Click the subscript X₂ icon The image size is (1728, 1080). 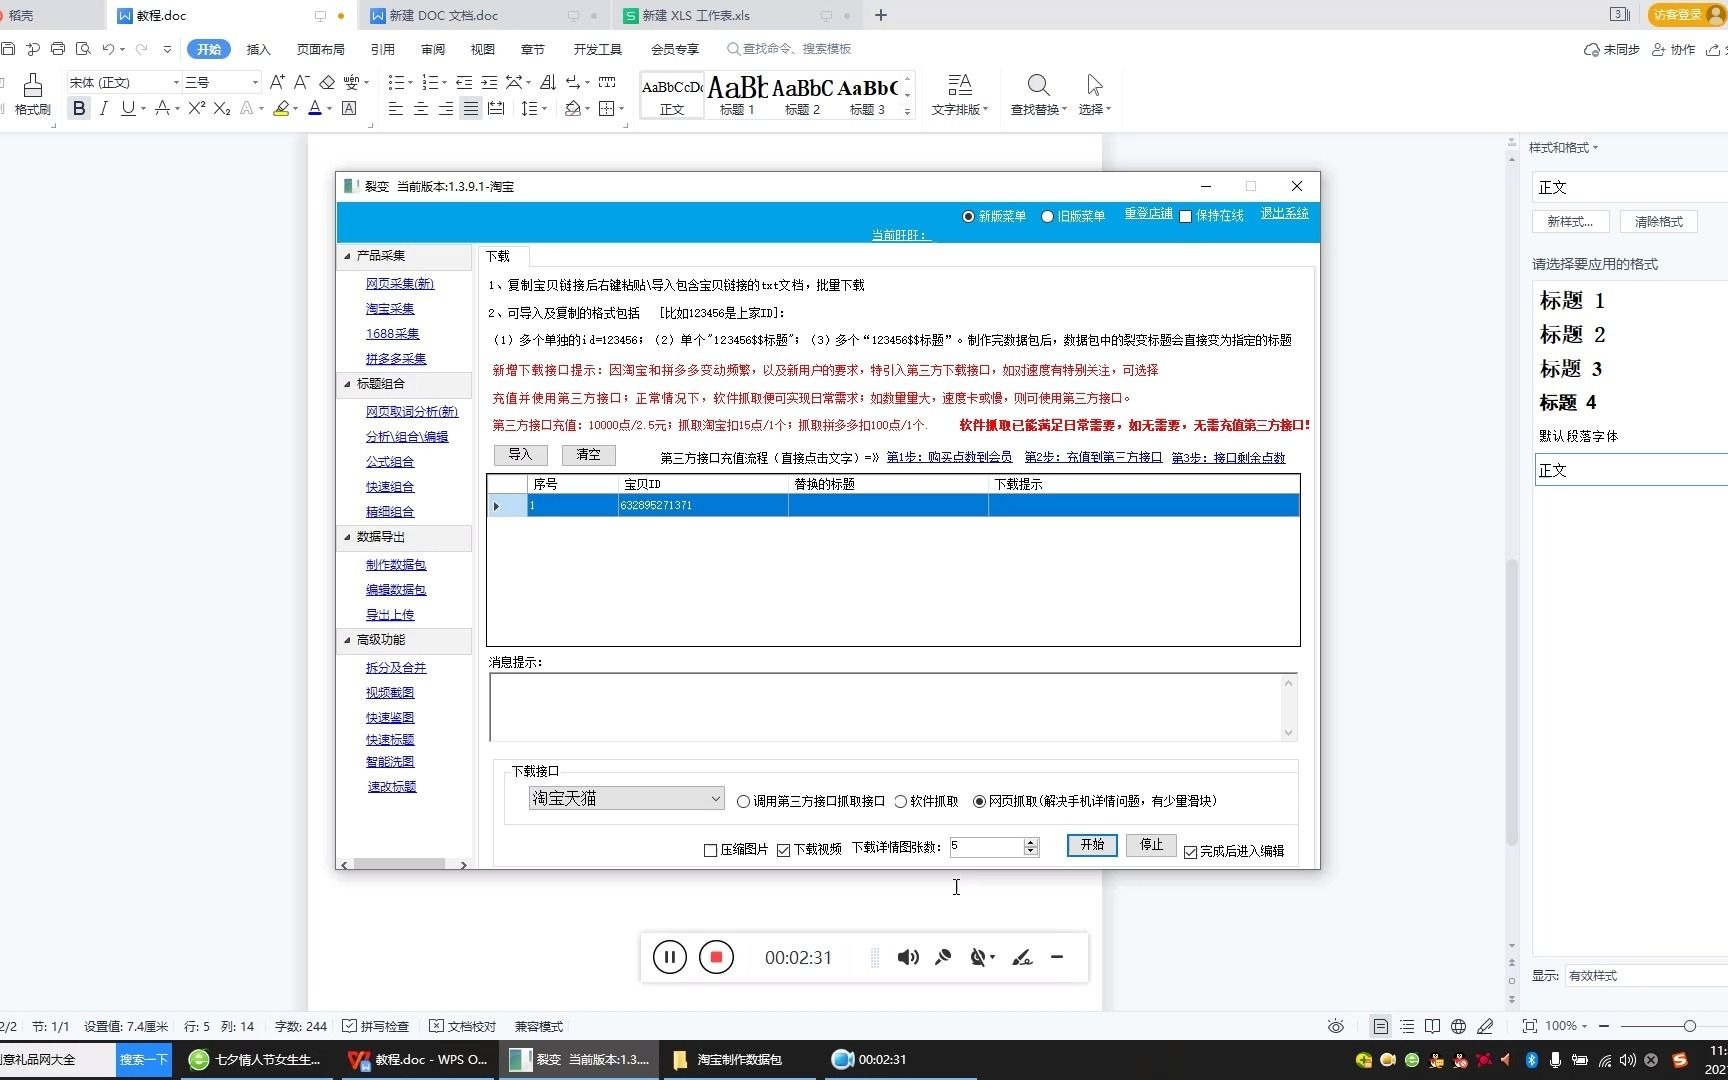point(222,108)
